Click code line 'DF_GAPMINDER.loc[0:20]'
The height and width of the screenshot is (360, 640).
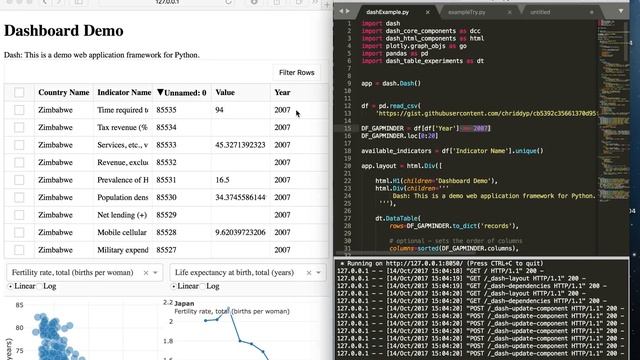pos(399,136)
